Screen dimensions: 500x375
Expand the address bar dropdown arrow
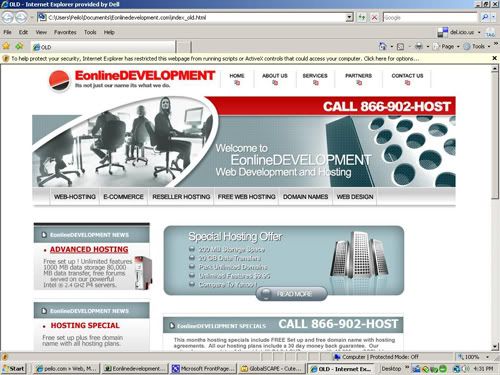349,17
